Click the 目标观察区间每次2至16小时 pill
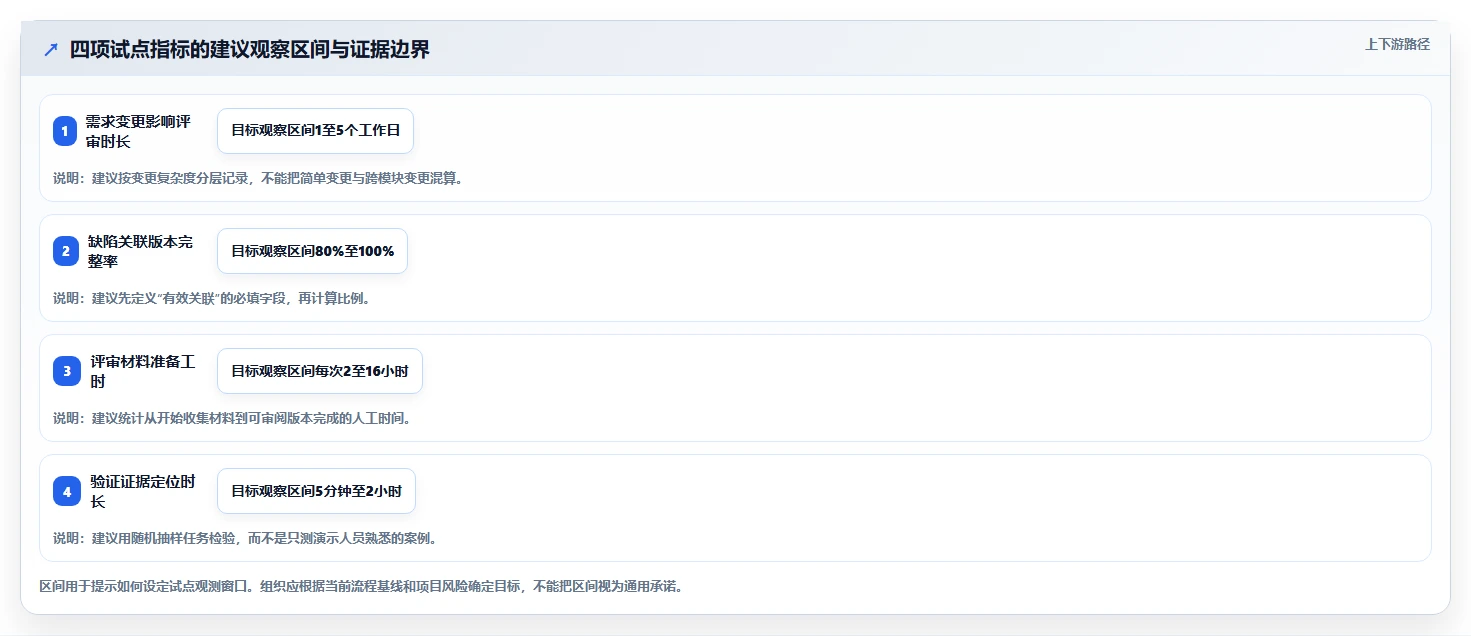This screenshot has width=1471, height=636. pos(320,371)
